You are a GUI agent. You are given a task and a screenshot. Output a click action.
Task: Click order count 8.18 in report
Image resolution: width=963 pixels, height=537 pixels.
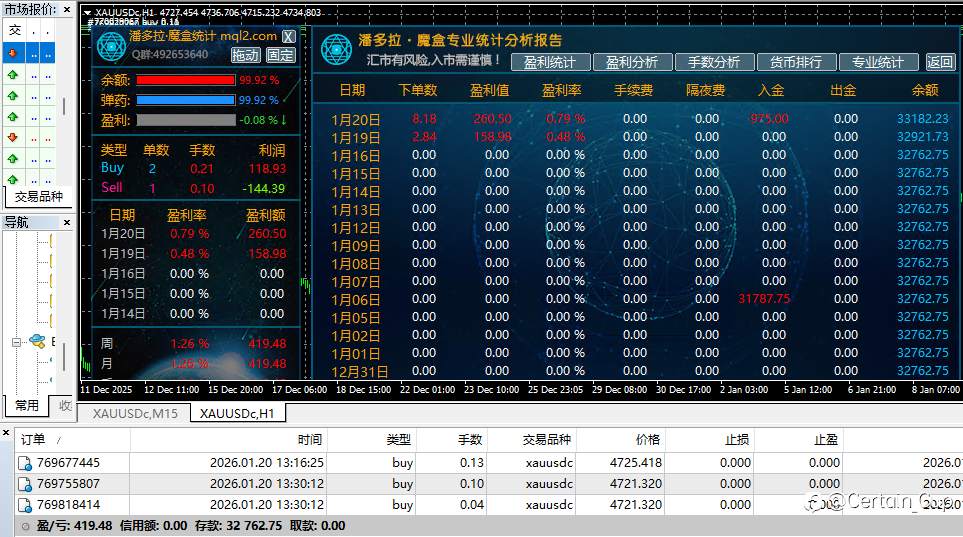(424, 119)
